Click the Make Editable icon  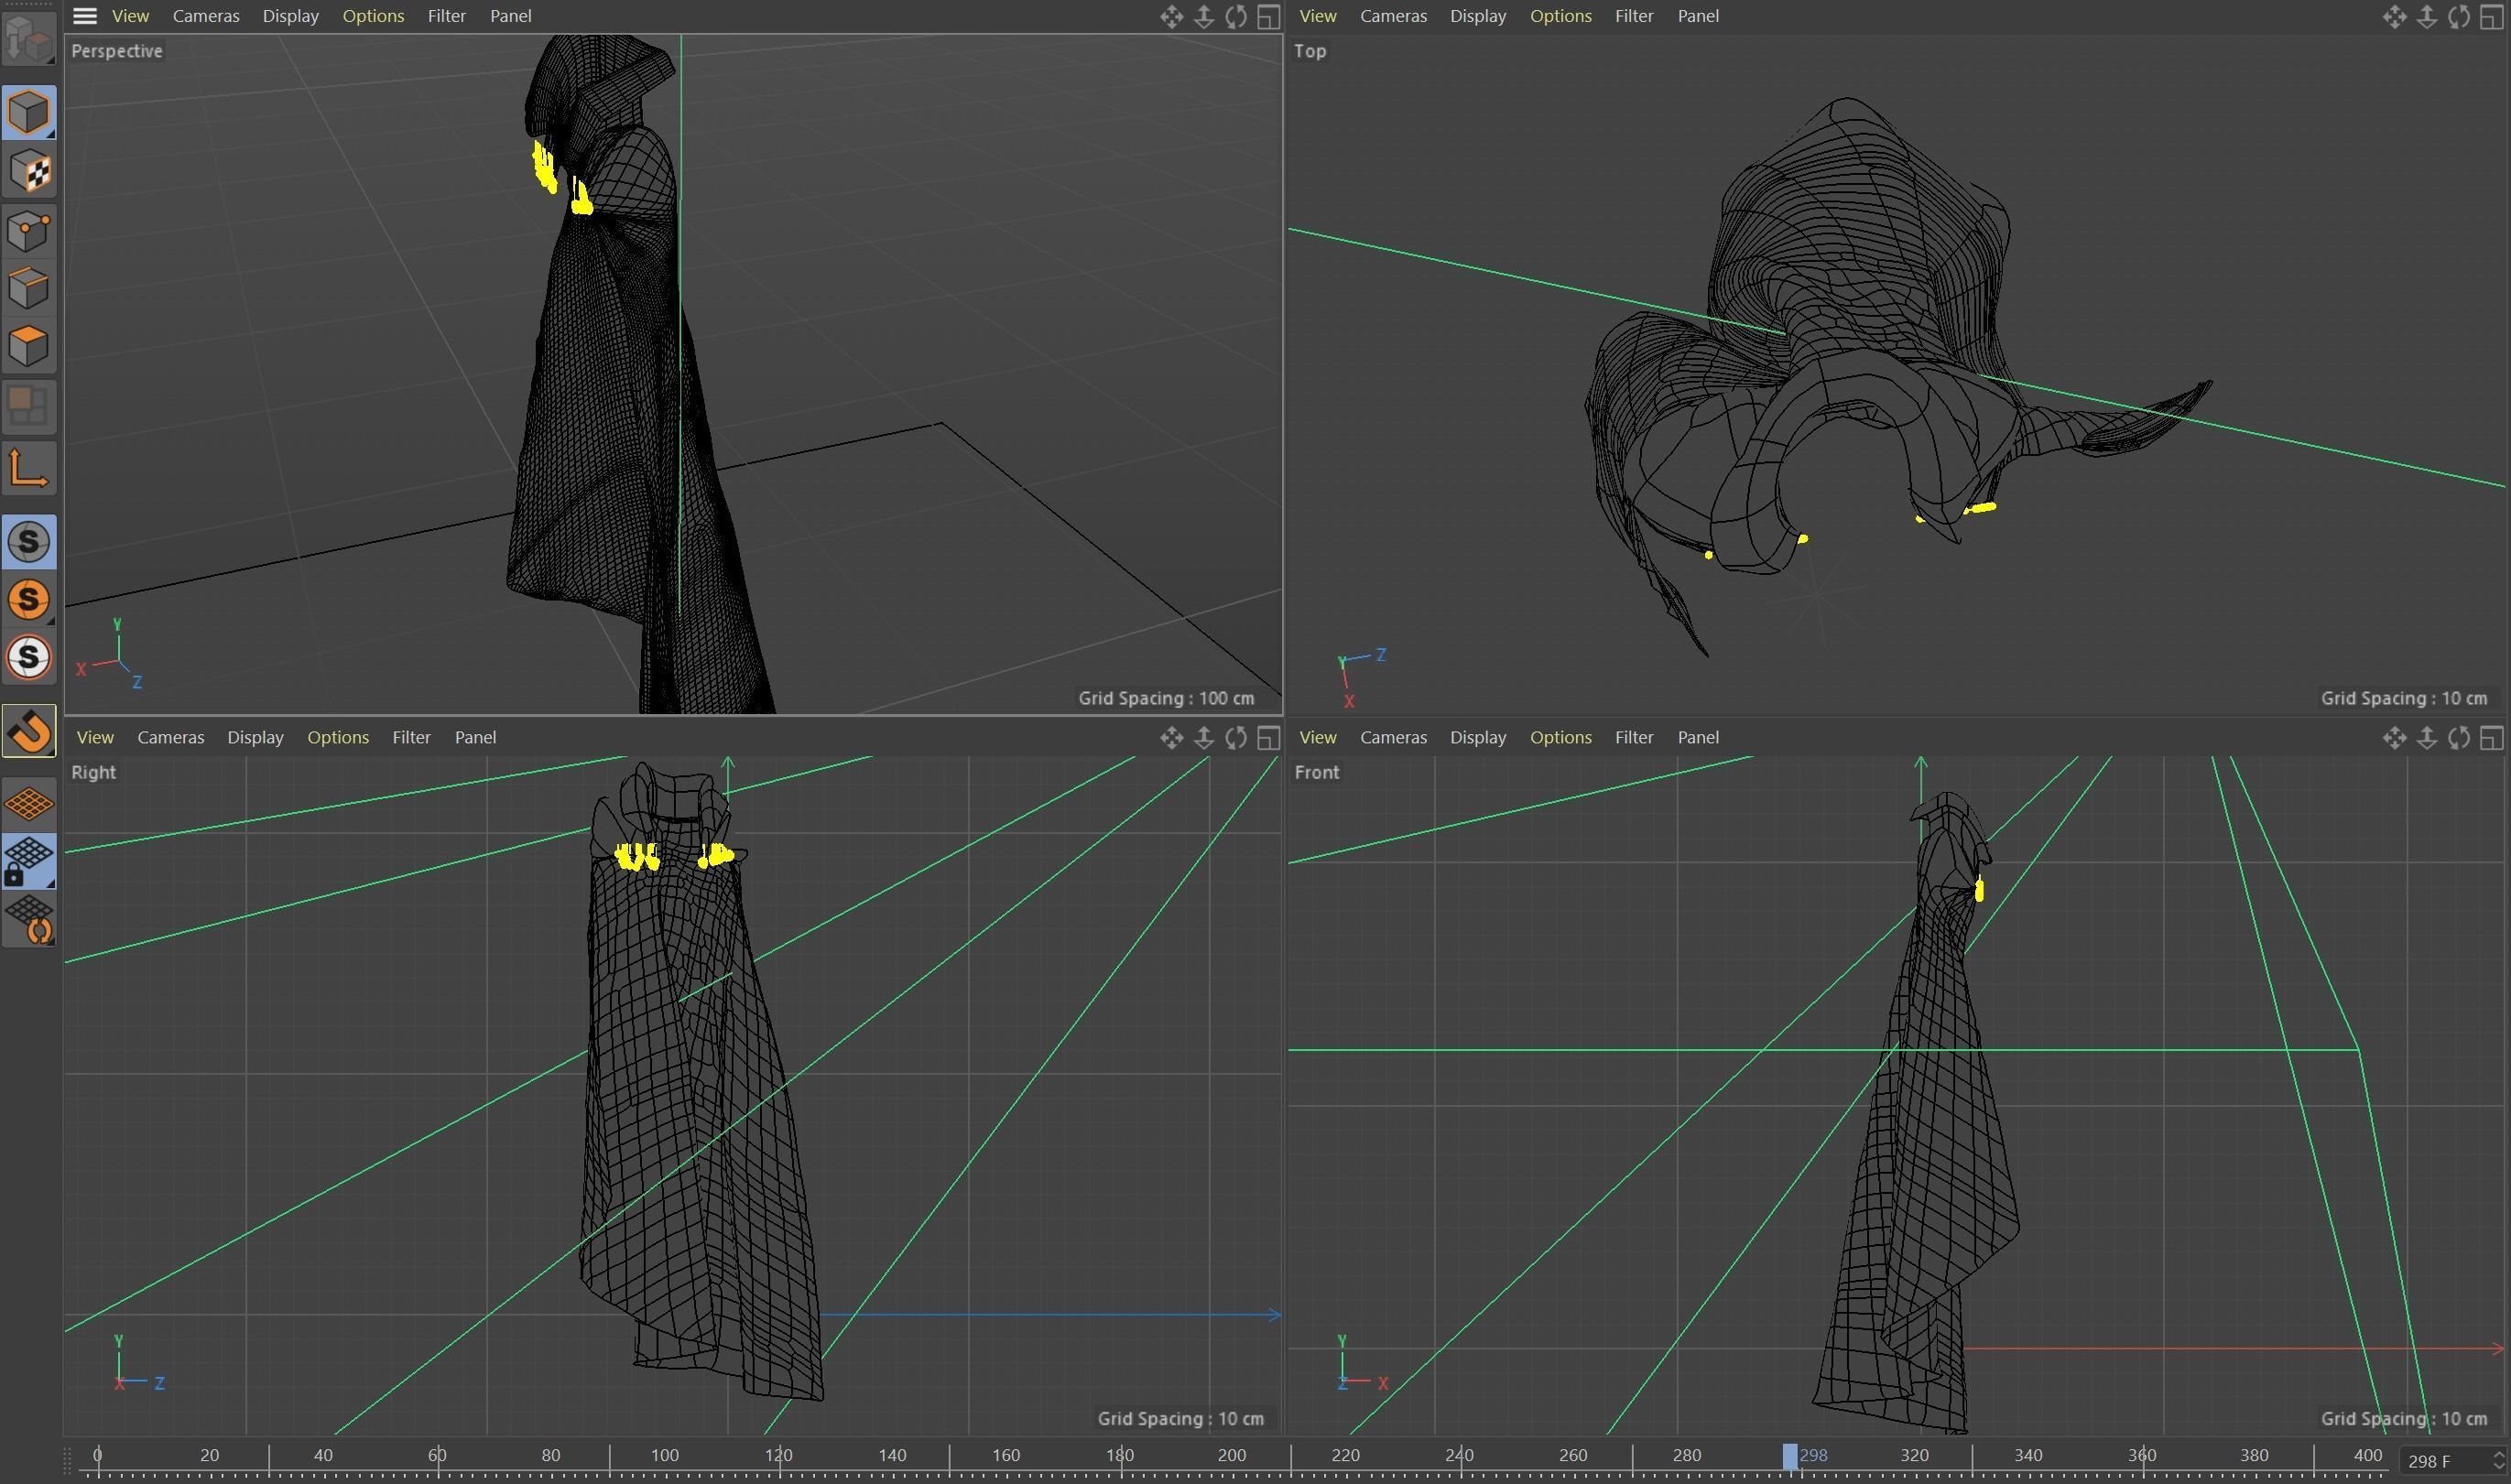[x=28, y=39]
